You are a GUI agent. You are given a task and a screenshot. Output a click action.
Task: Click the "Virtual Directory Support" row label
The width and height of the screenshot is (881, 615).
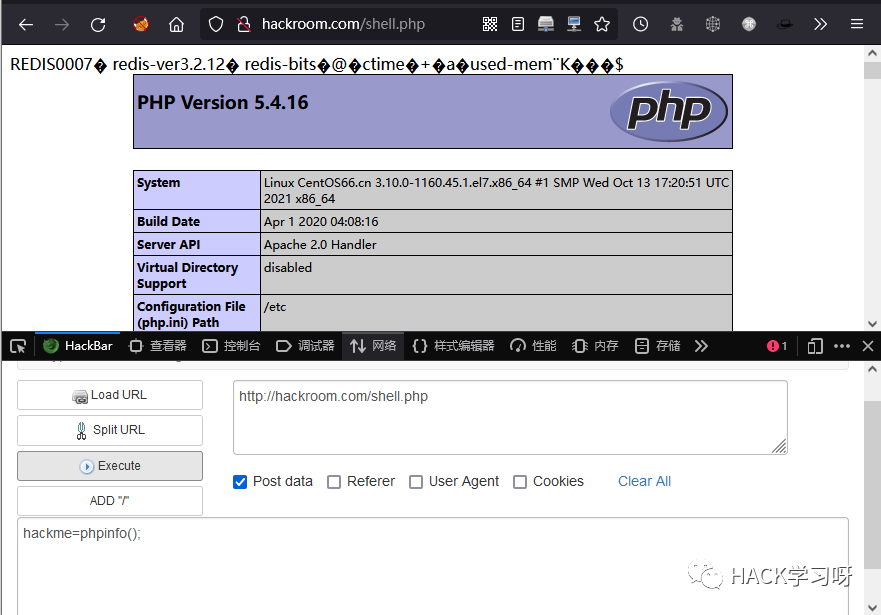click(x=197, y=275)
